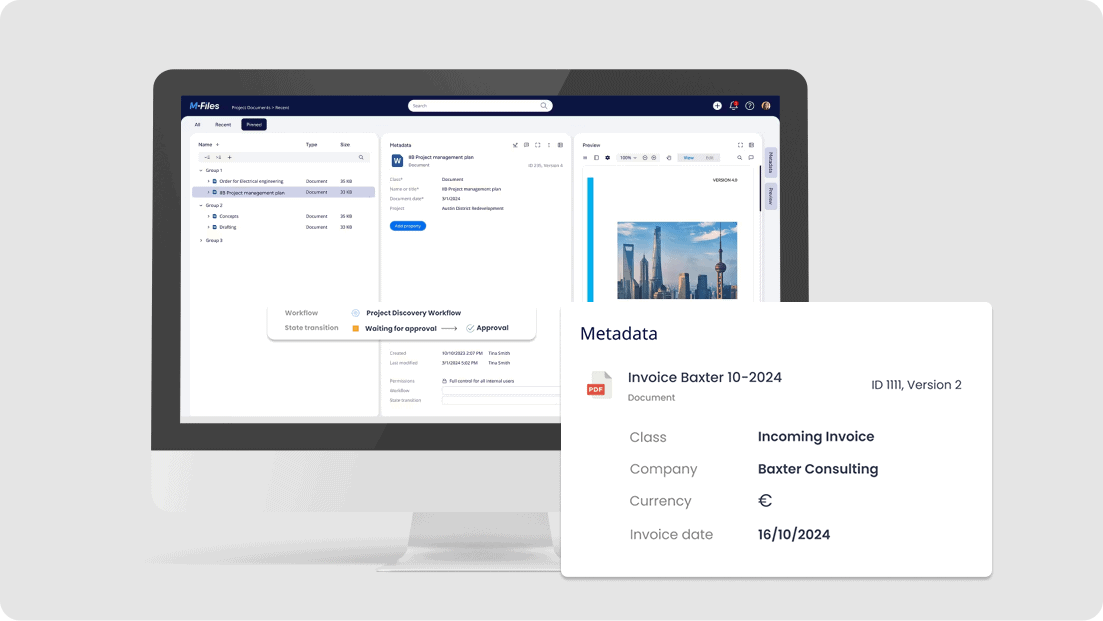Click the top Search field
The image size is (1103, 621).
479,105
